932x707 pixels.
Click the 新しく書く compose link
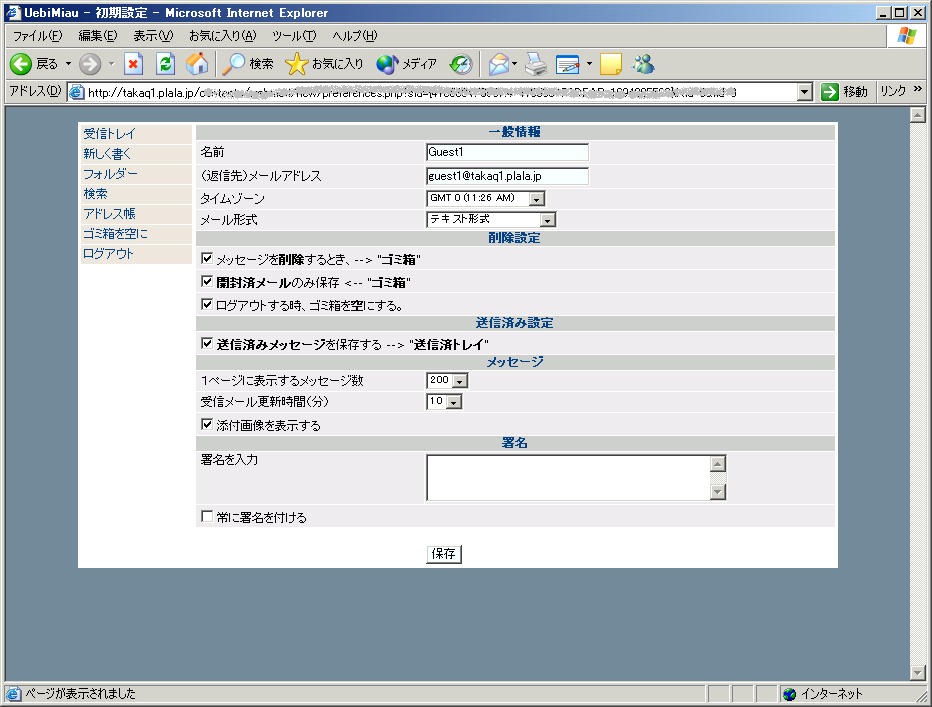107,154
